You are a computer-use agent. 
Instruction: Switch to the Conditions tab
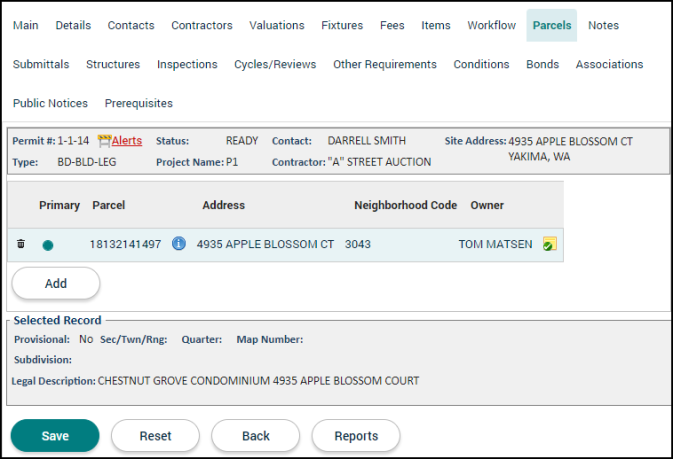[481, 64]
